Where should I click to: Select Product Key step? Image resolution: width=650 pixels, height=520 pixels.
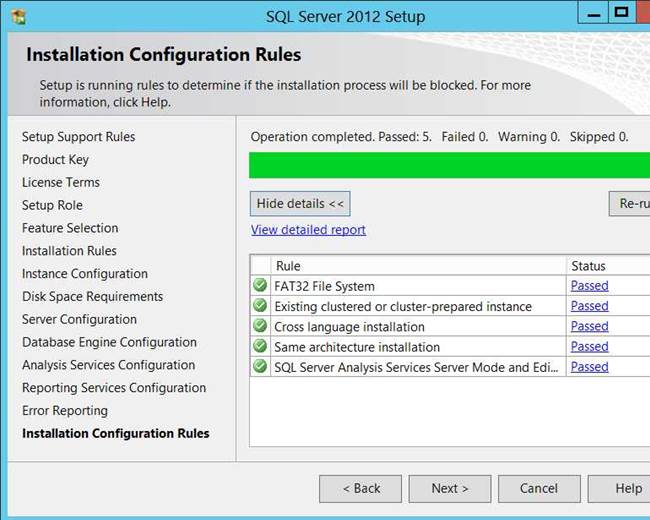coord(55,160)
